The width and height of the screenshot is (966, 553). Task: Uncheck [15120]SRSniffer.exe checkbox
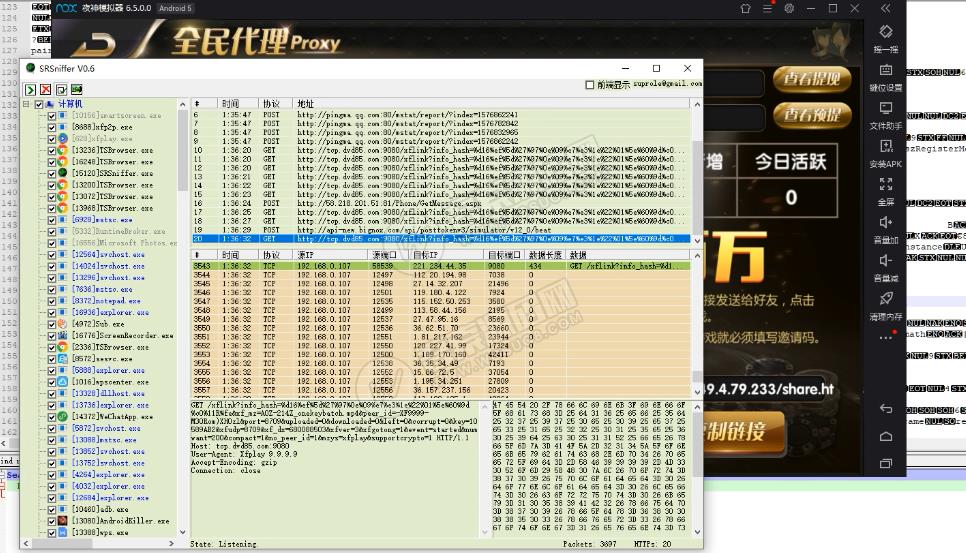[52, 173]
